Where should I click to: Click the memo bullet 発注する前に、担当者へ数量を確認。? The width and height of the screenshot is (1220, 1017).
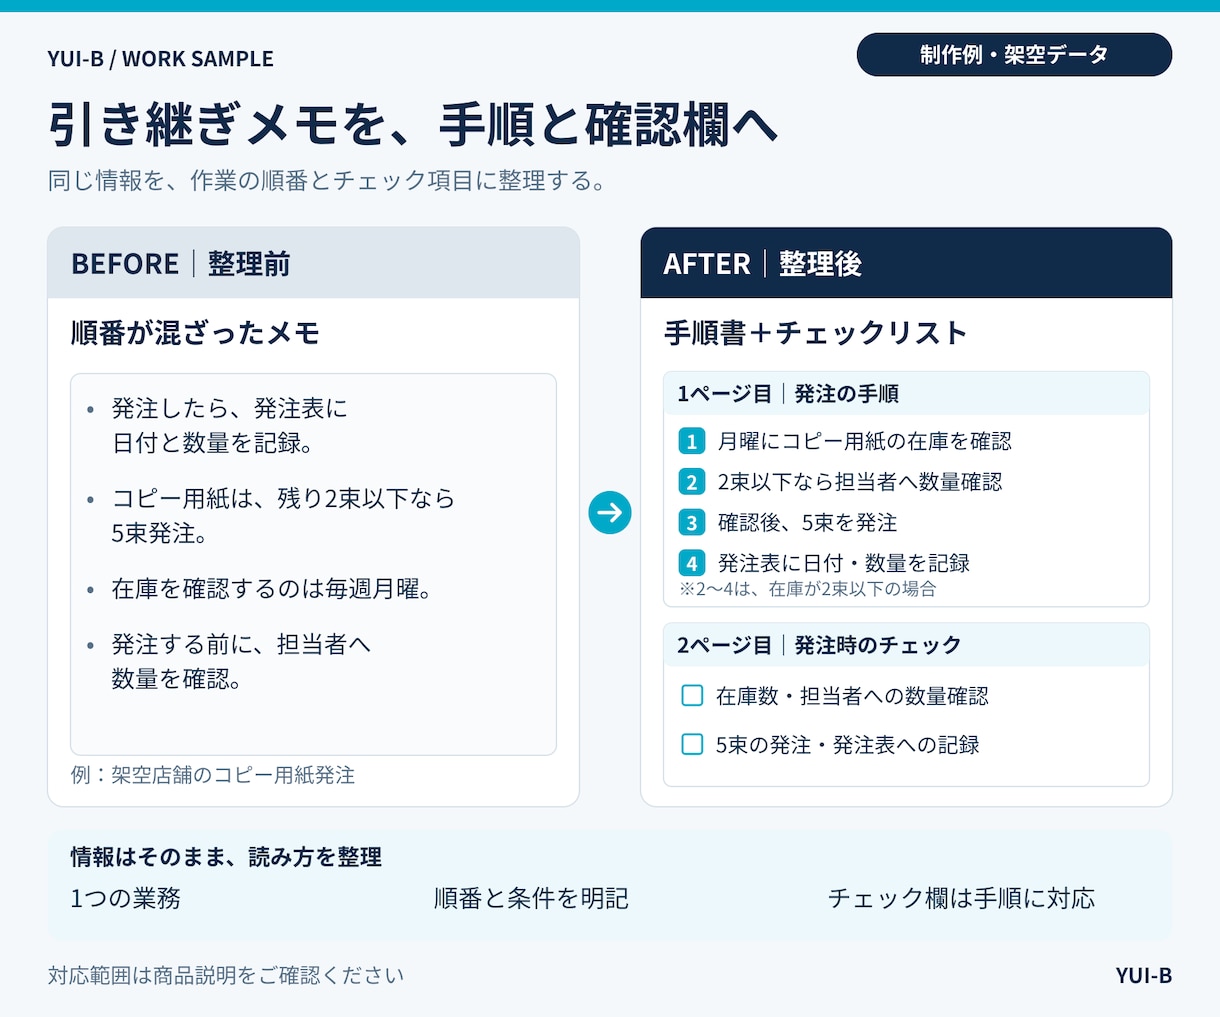[241, 661]
